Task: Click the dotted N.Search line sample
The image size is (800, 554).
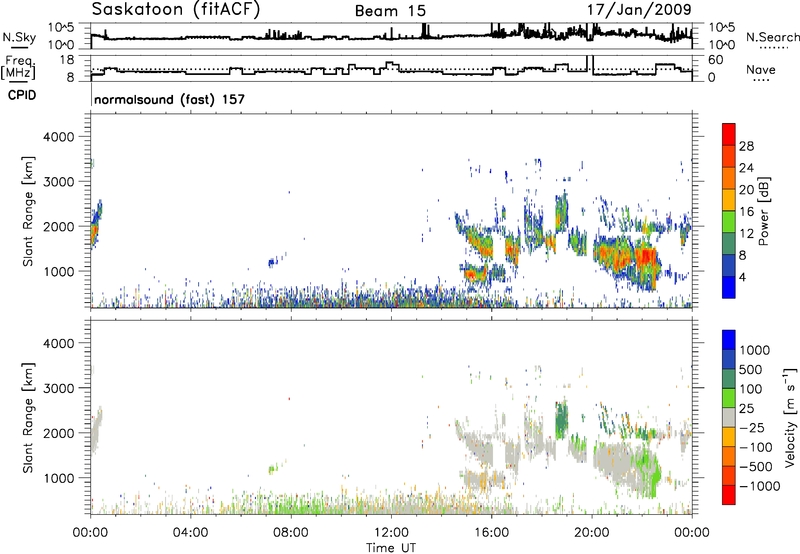Action: coord(774,48)
